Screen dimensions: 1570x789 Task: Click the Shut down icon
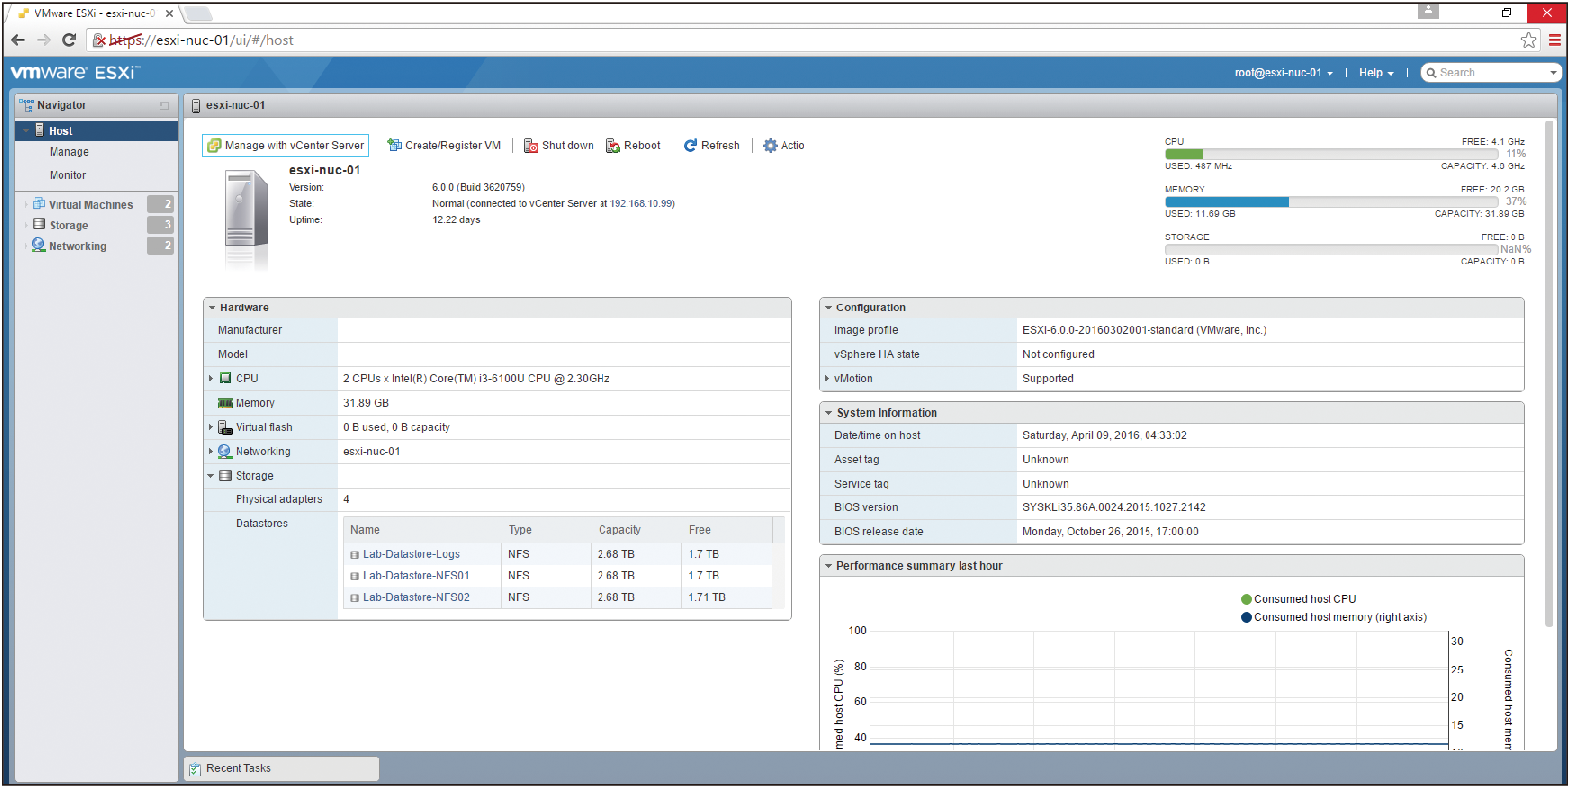tap(531, 145)
